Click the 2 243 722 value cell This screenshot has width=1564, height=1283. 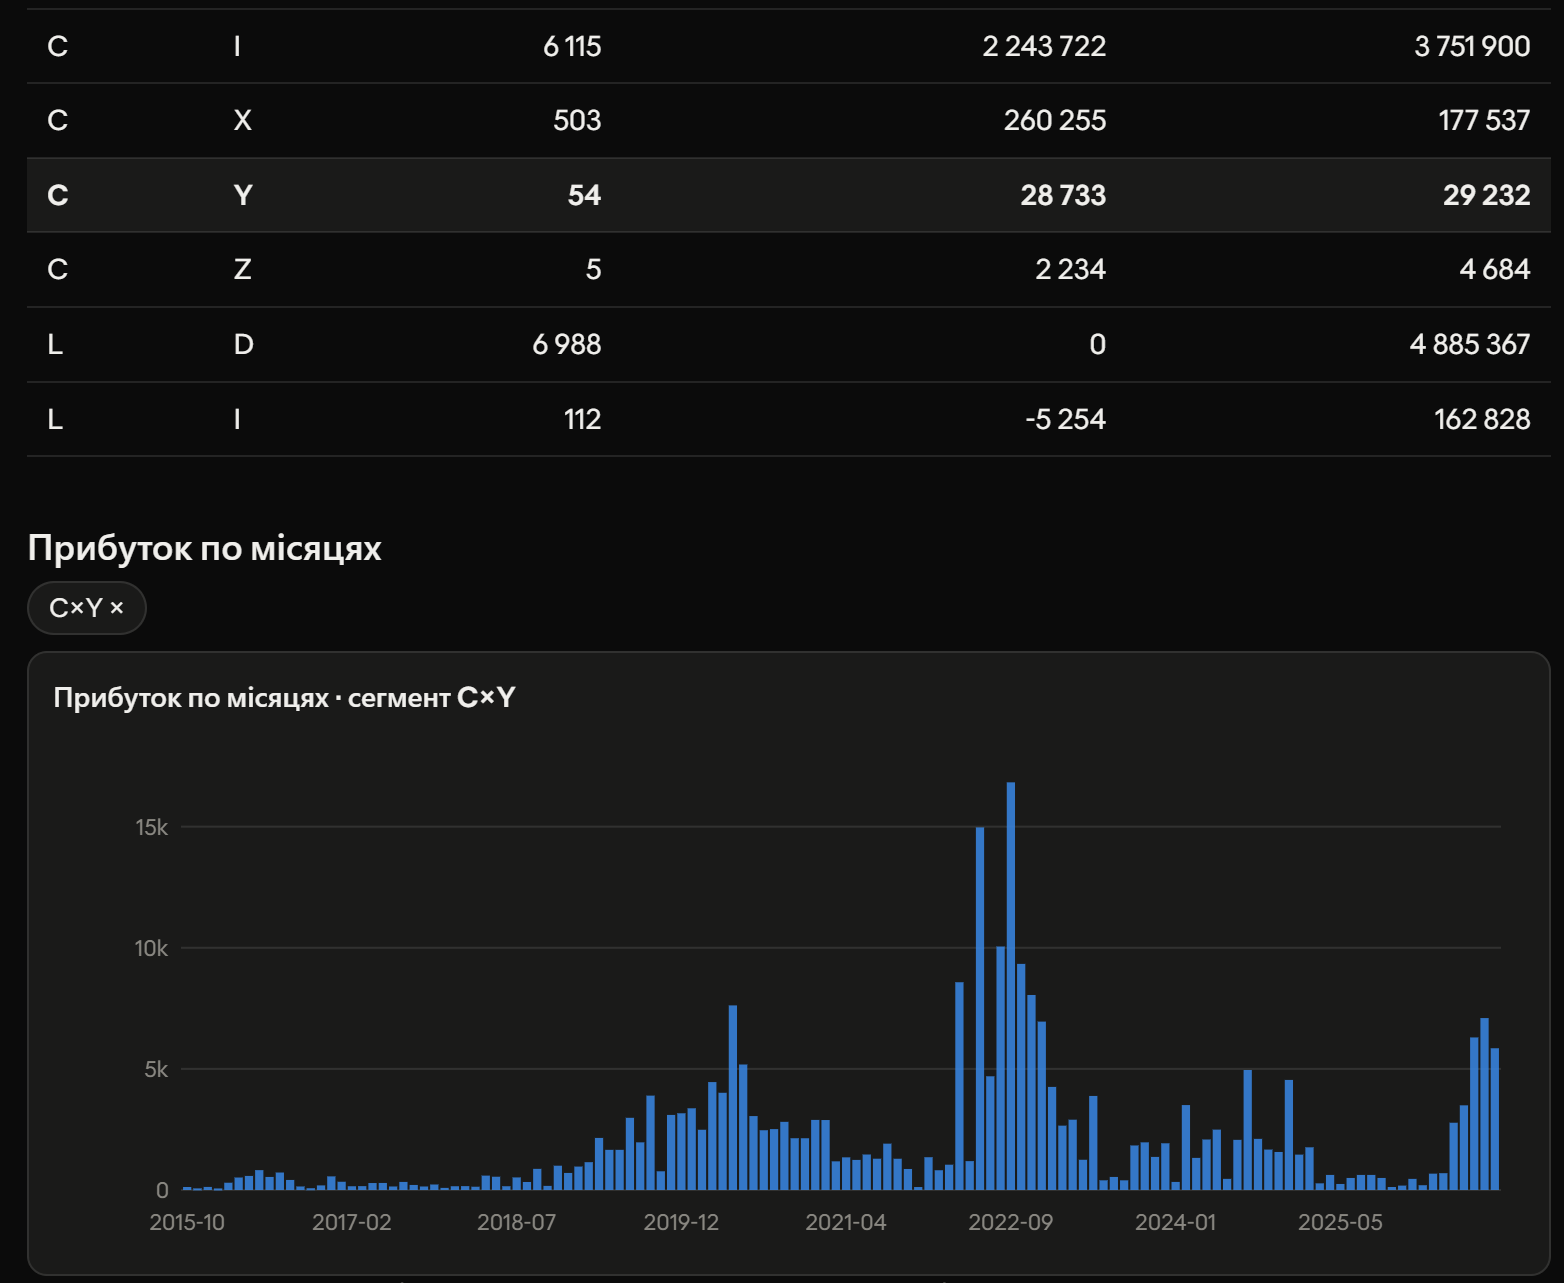[x=1044, y=46]
